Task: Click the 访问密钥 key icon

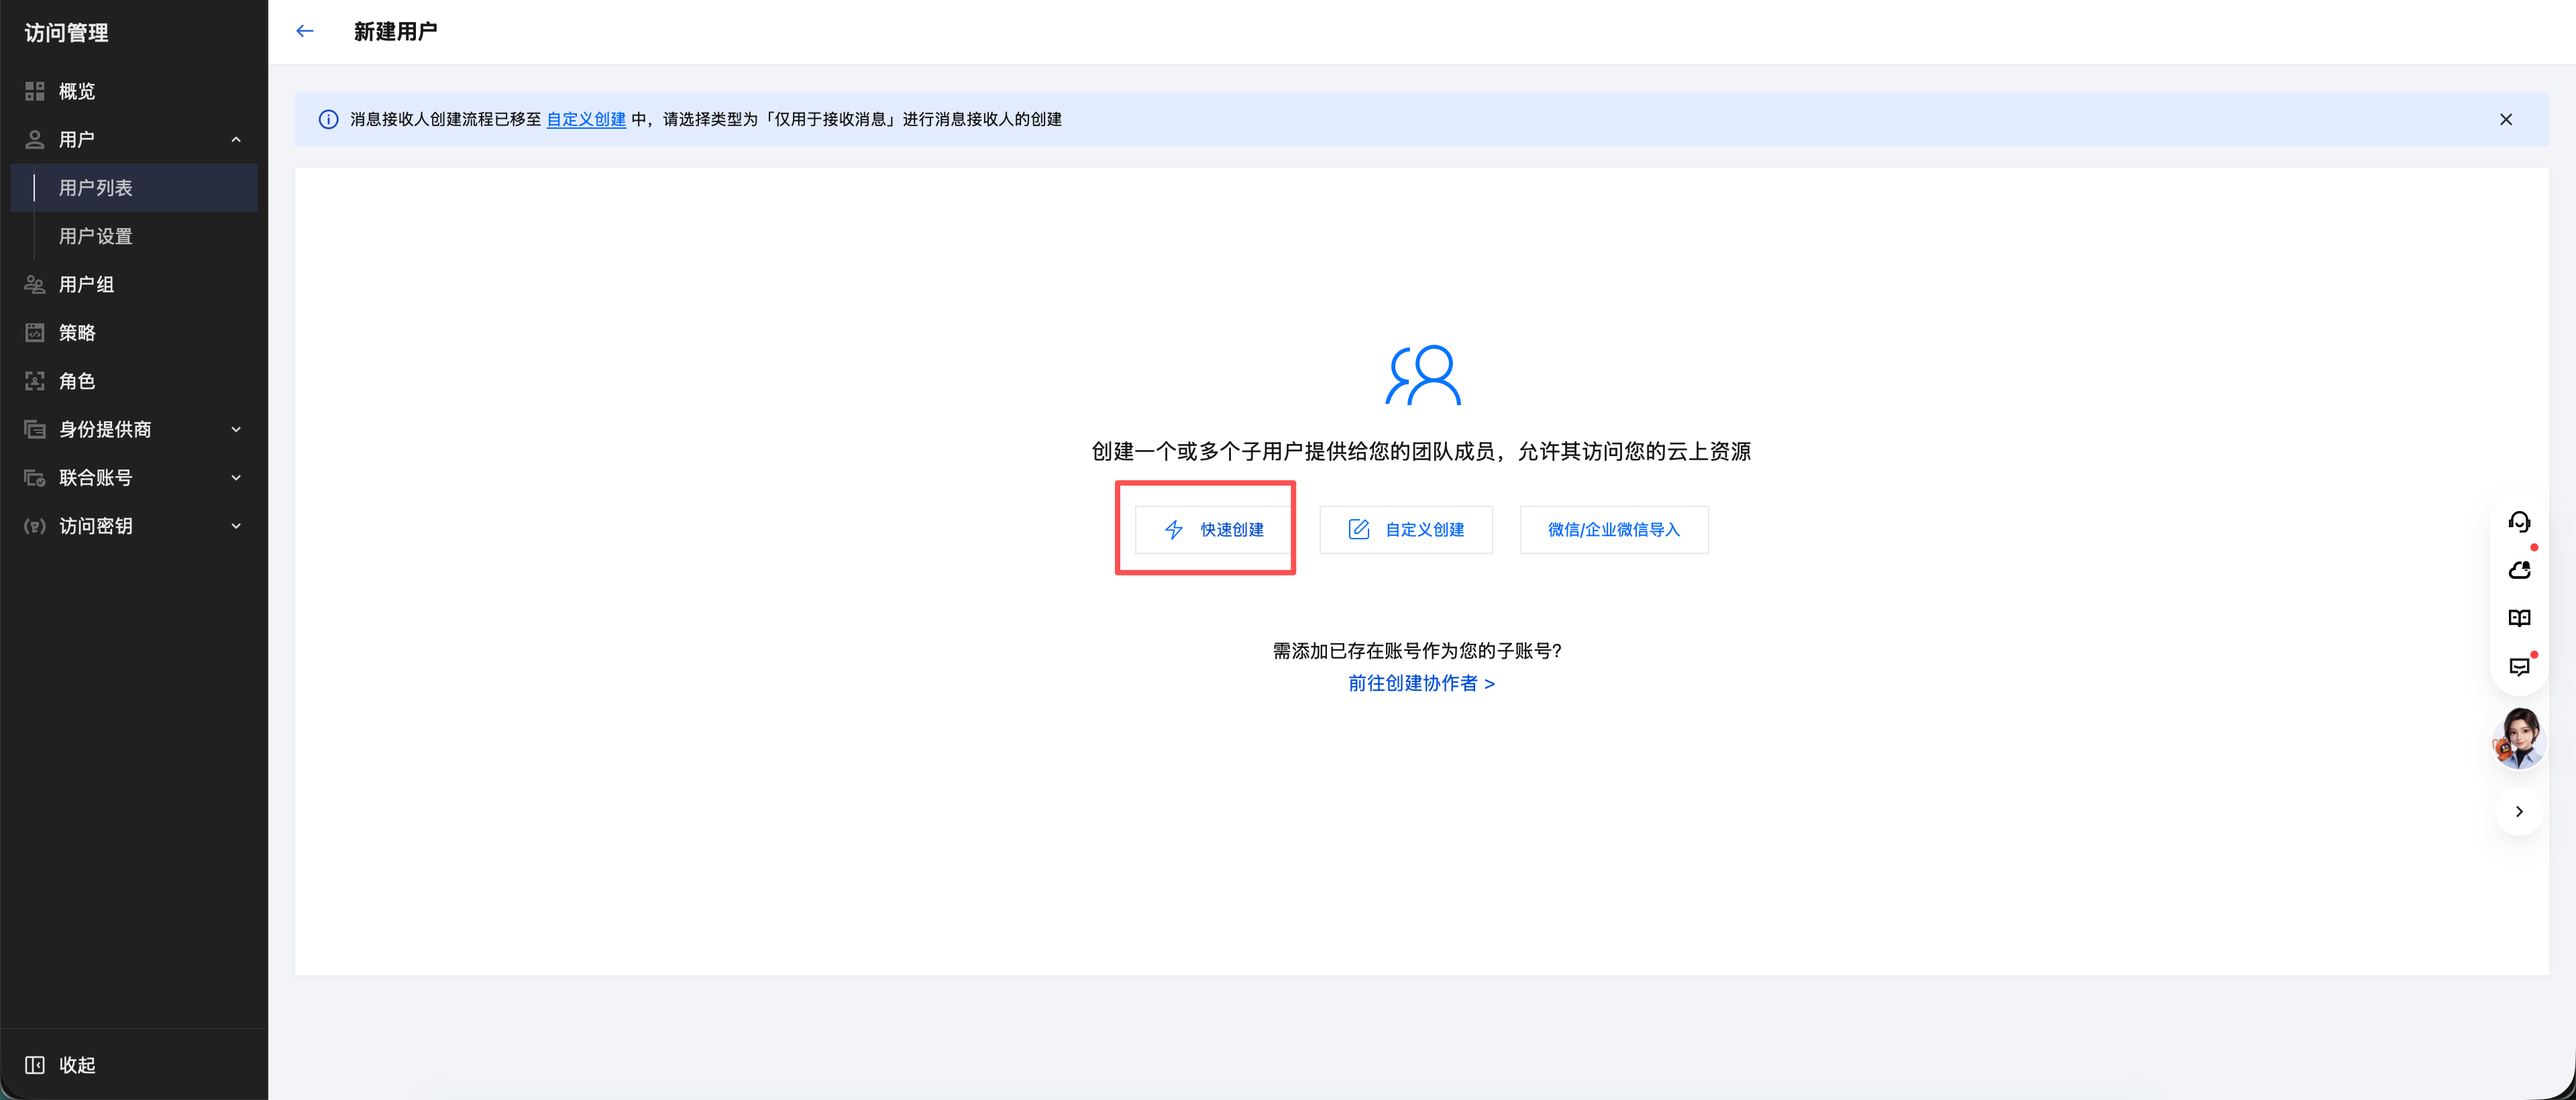Action: (x=35, y=526)
